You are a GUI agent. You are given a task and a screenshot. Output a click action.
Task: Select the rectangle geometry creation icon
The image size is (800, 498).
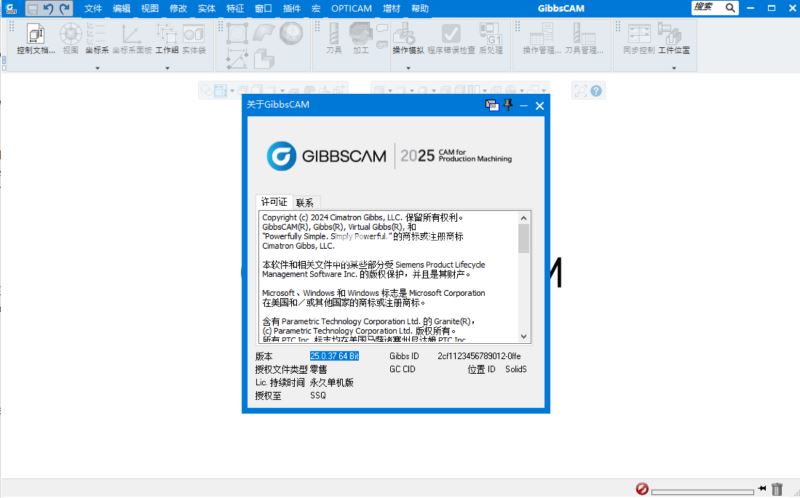pyautogui.click(x=237, y=34)
